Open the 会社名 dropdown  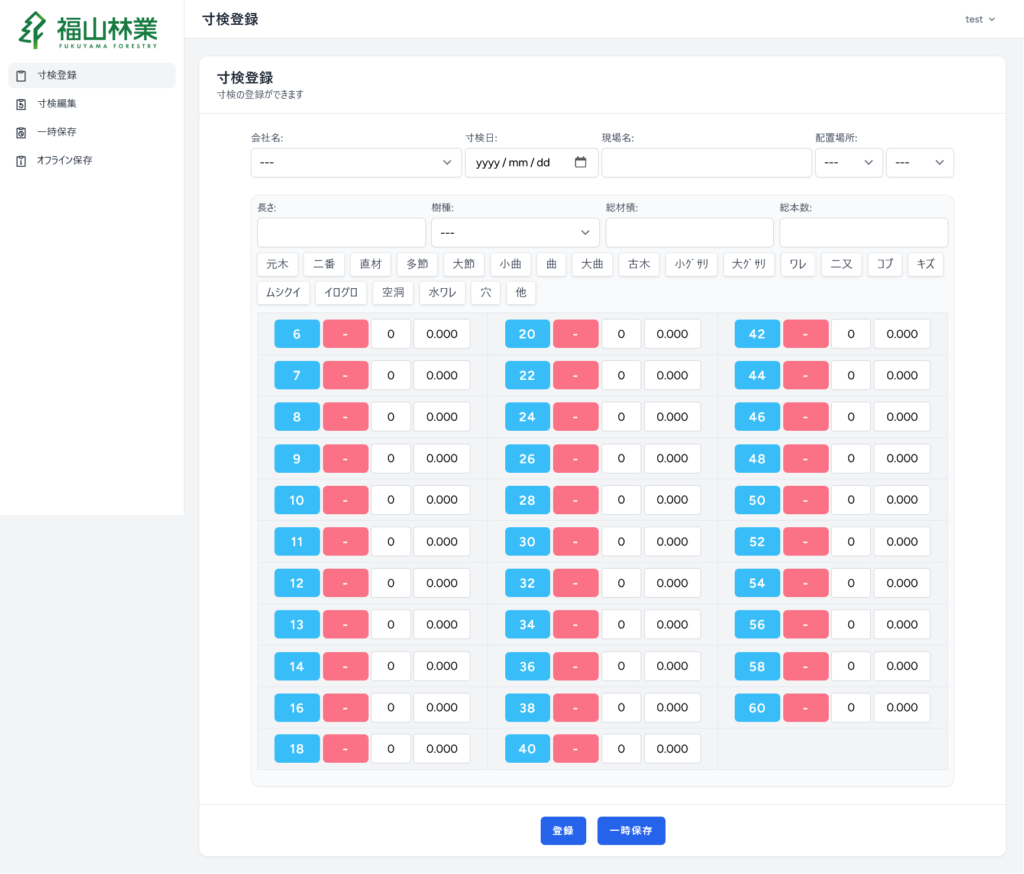pyautogui.click(x=355, y=163)
